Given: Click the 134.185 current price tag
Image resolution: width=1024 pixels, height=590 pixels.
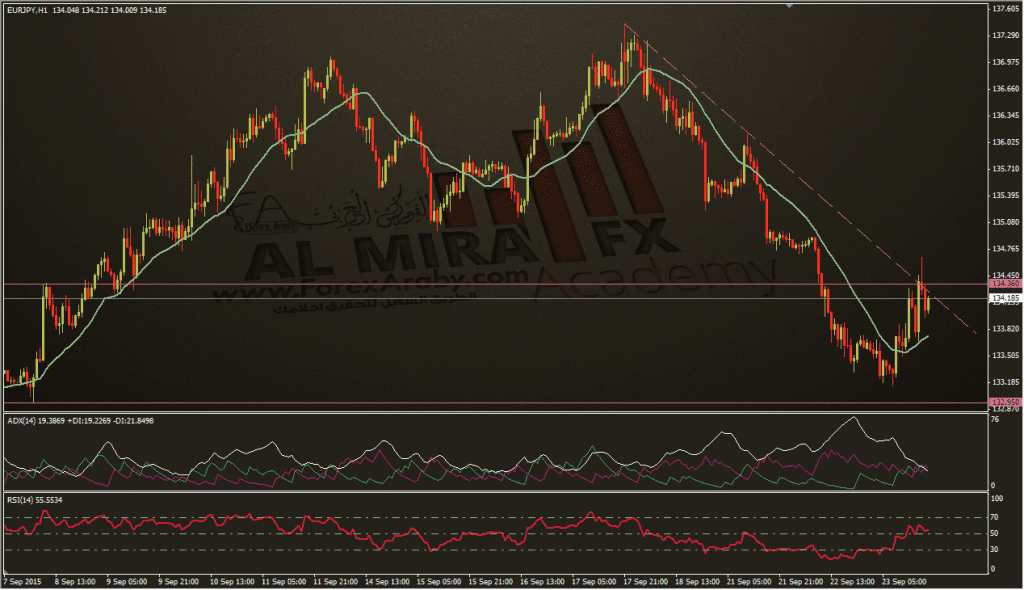Looking at the screenshot, I should coord(1006,299).
